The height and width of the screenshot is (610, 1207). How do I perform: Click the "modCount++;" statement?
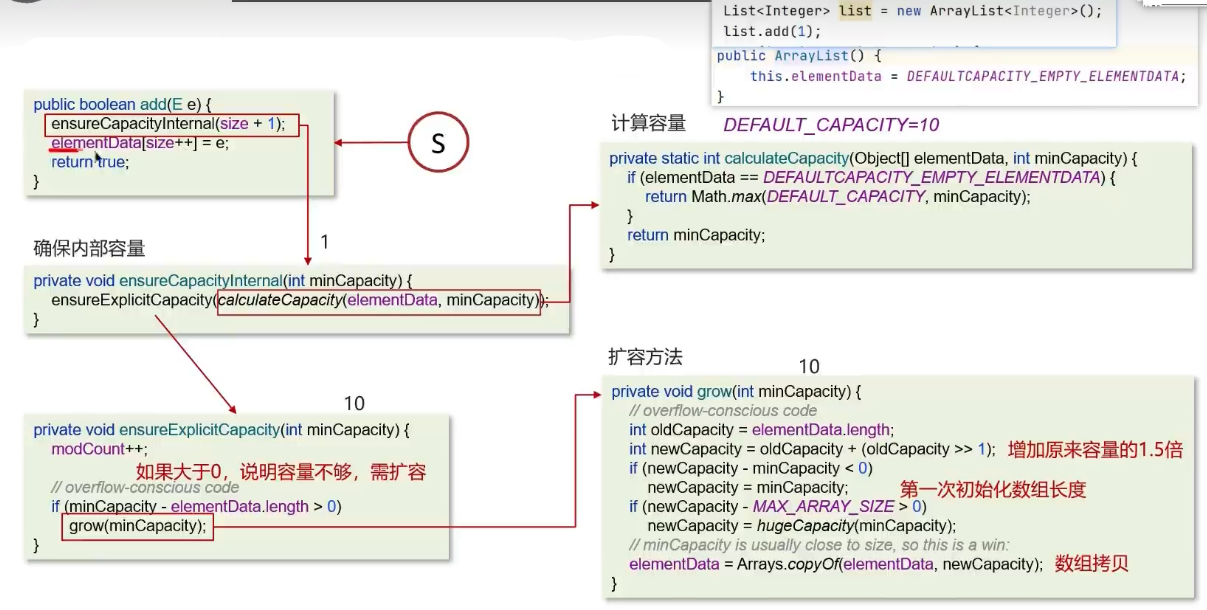click(x=100, y=449)
